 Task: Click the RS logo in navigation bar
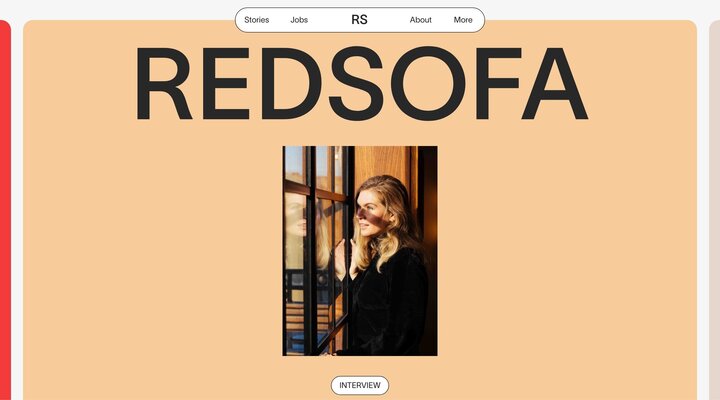[359, 20]
